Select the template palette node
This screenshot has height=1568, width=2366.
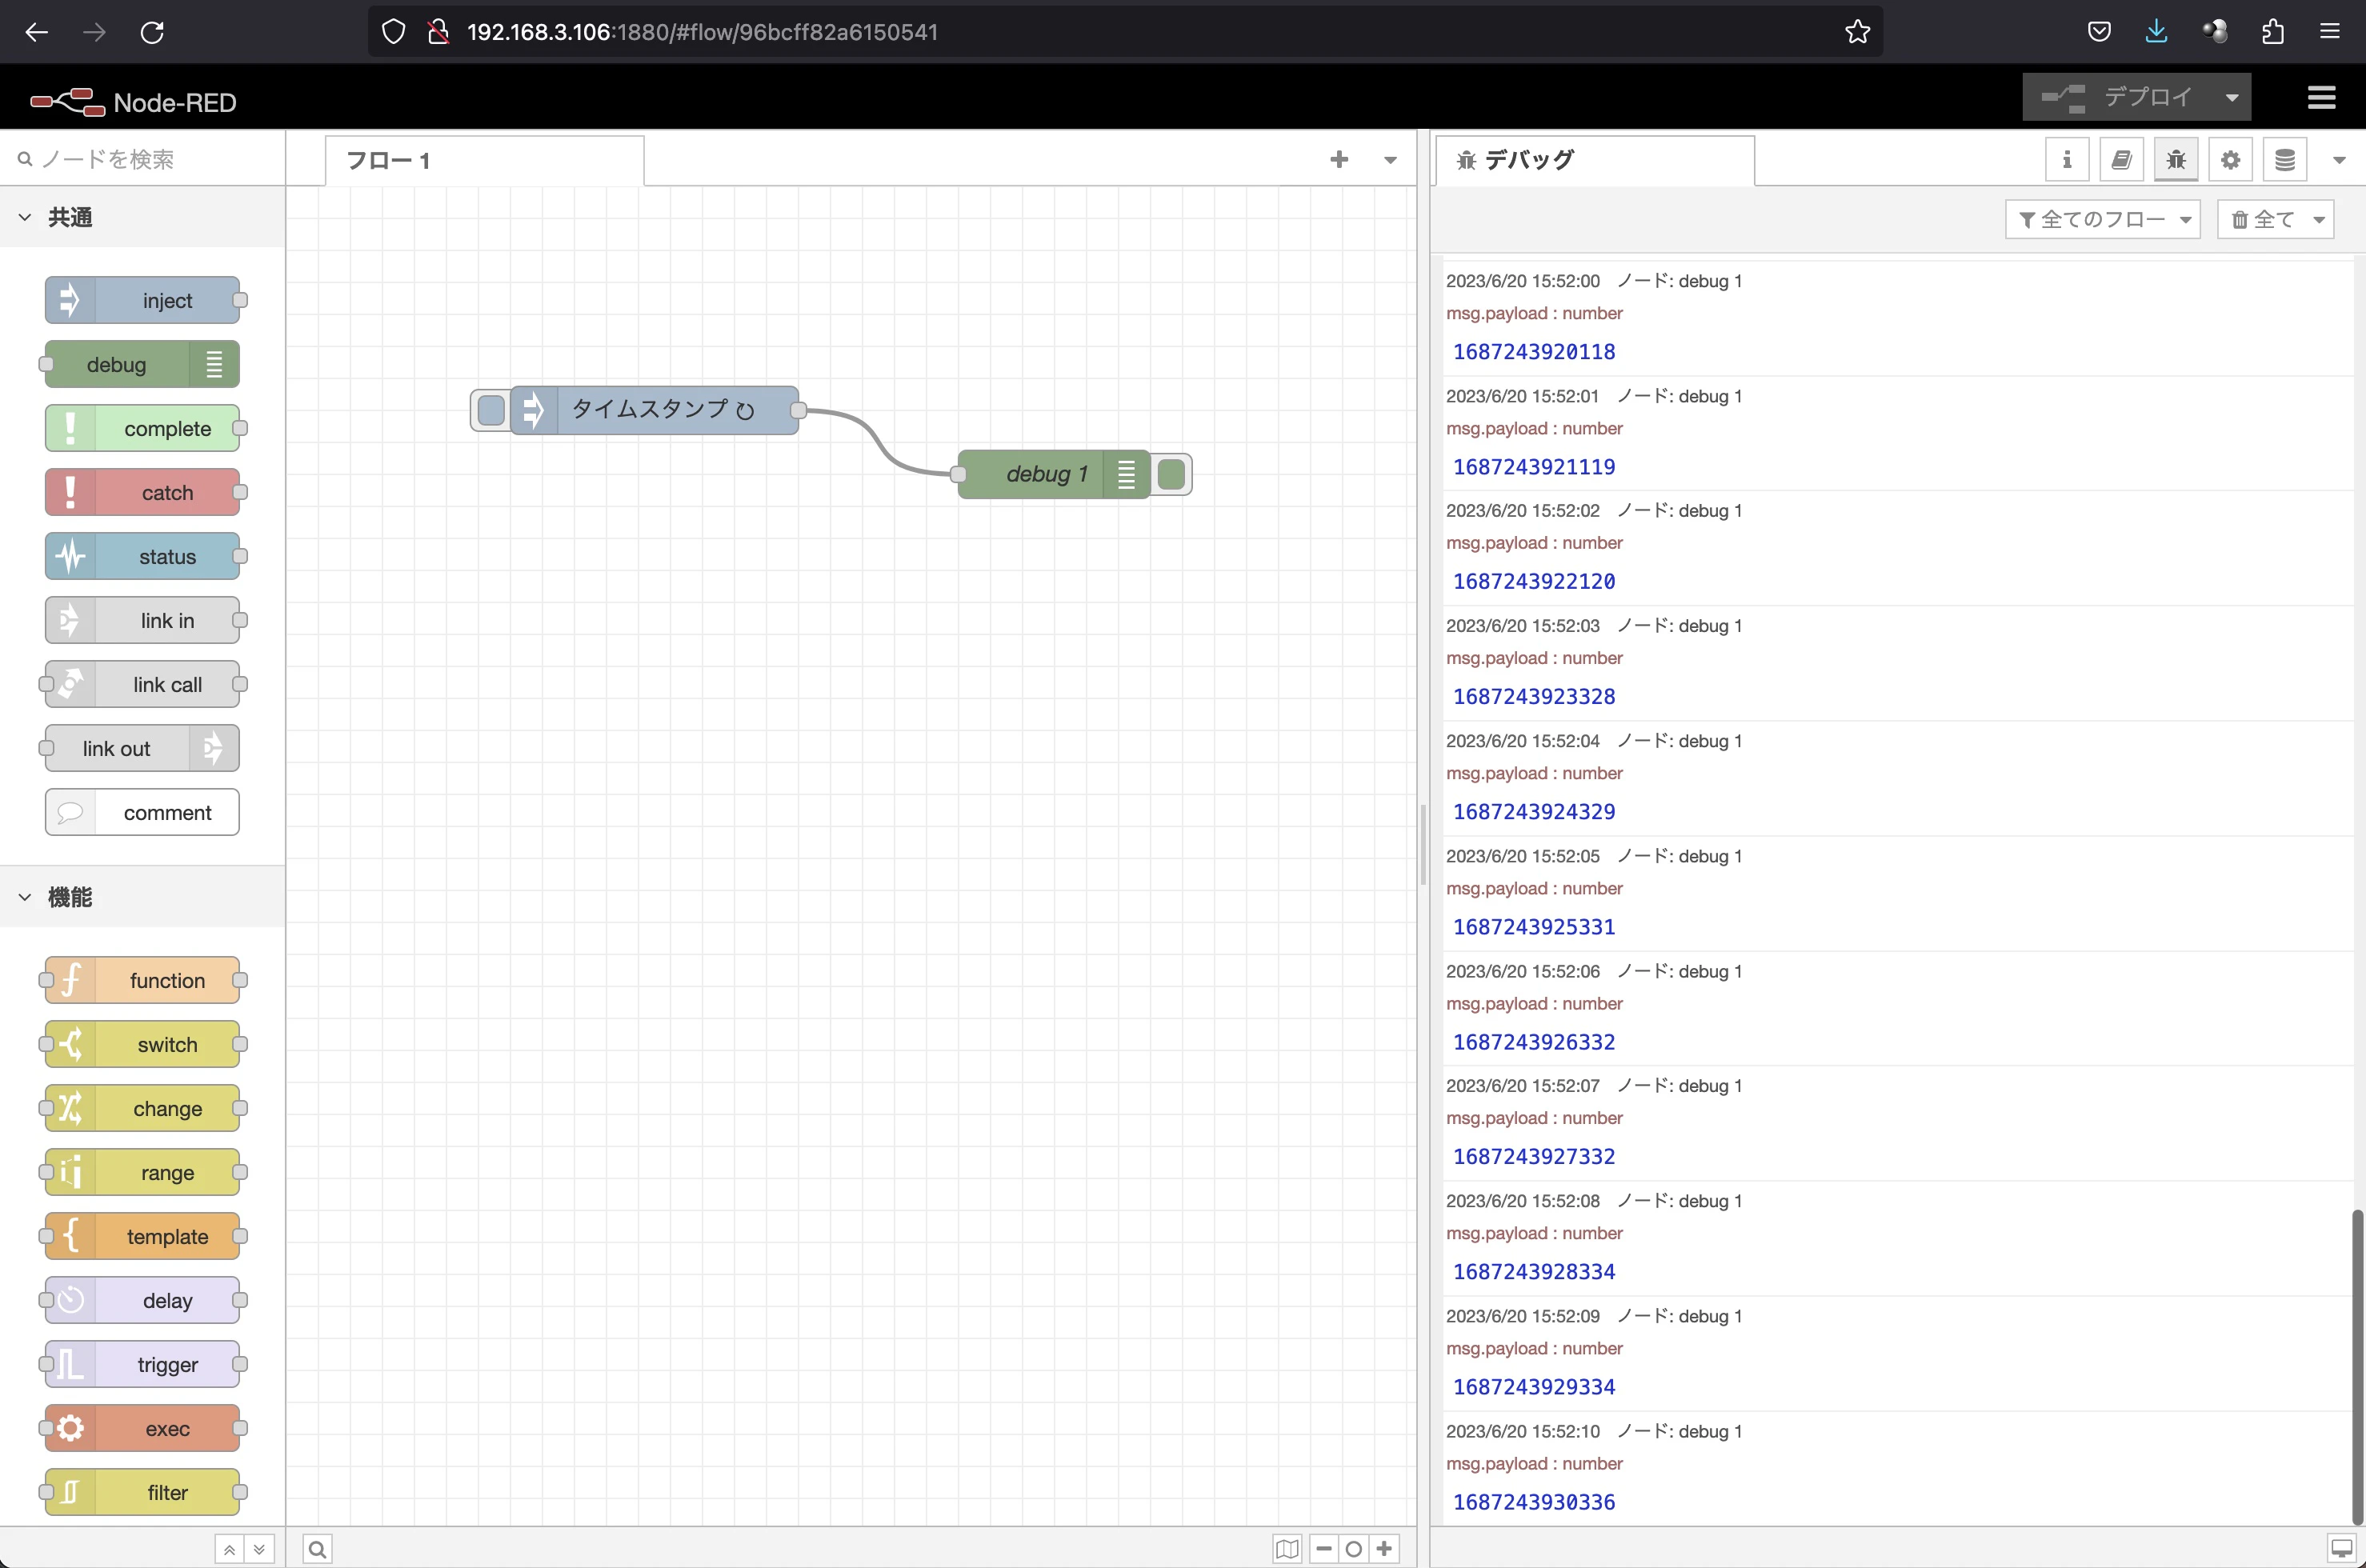pyautogui.click(x=142, y=1236)
